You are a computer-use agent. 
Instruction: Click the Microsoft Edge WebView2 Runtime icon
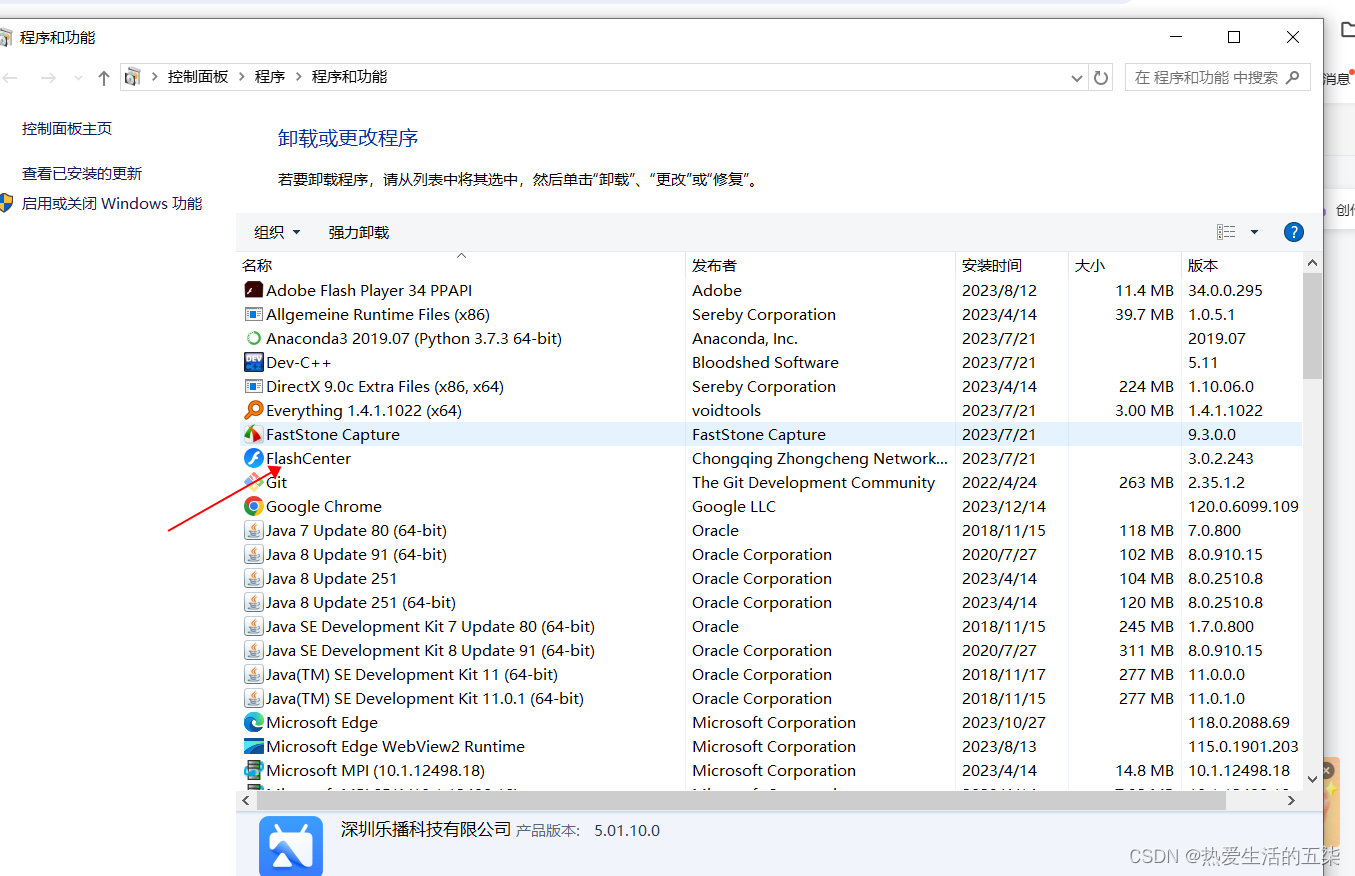[254, 746]
